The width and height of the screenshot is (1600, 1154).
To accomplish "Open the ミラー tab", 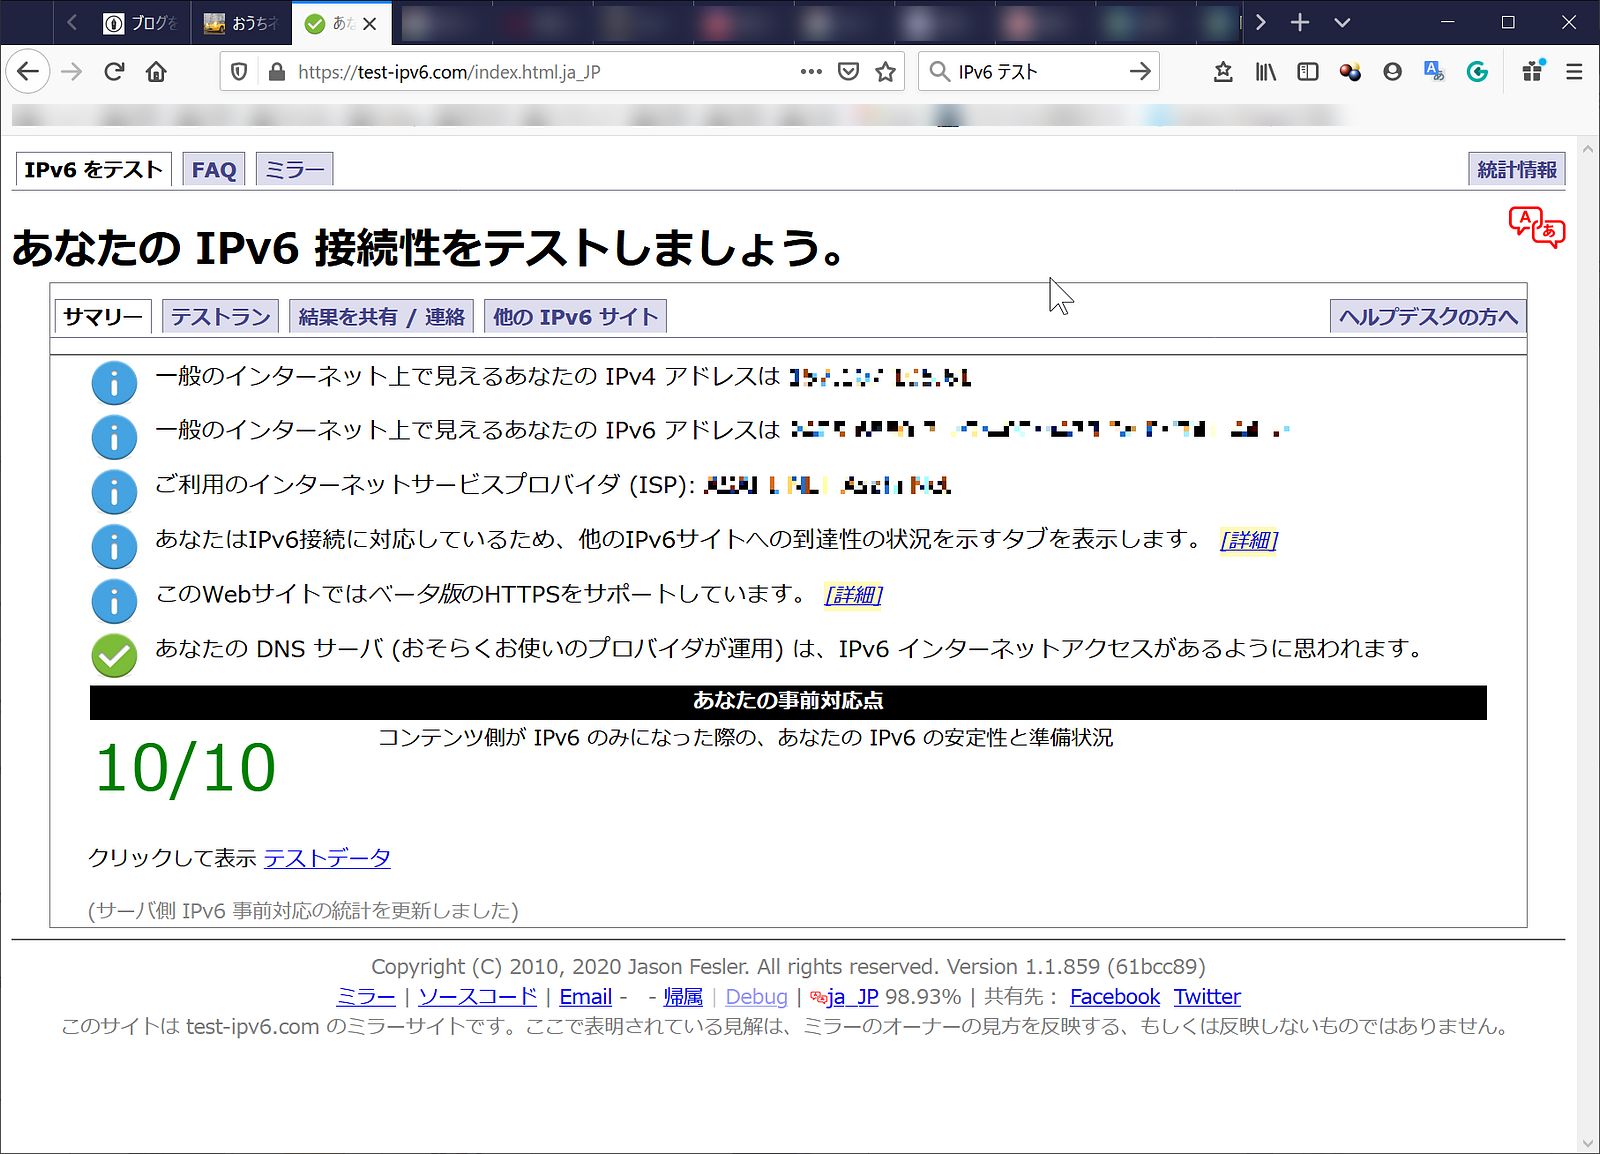I will [294, 170].
